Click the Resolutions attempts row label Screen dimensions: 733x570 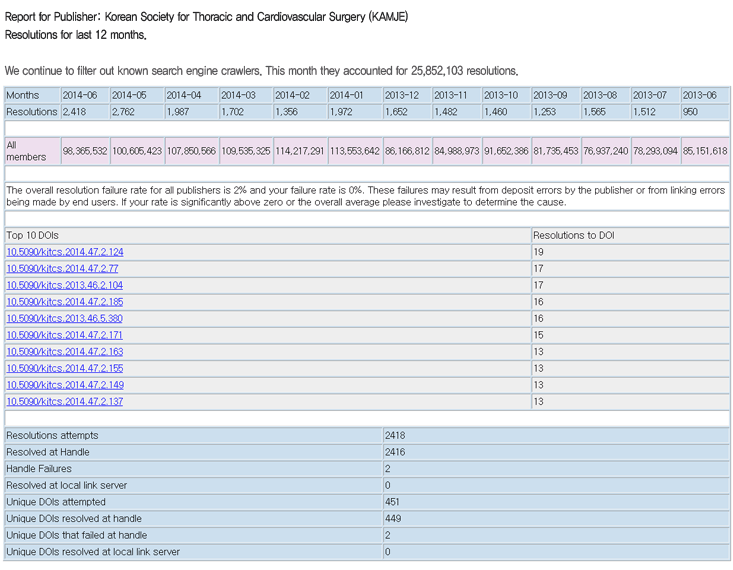point(52,436)
